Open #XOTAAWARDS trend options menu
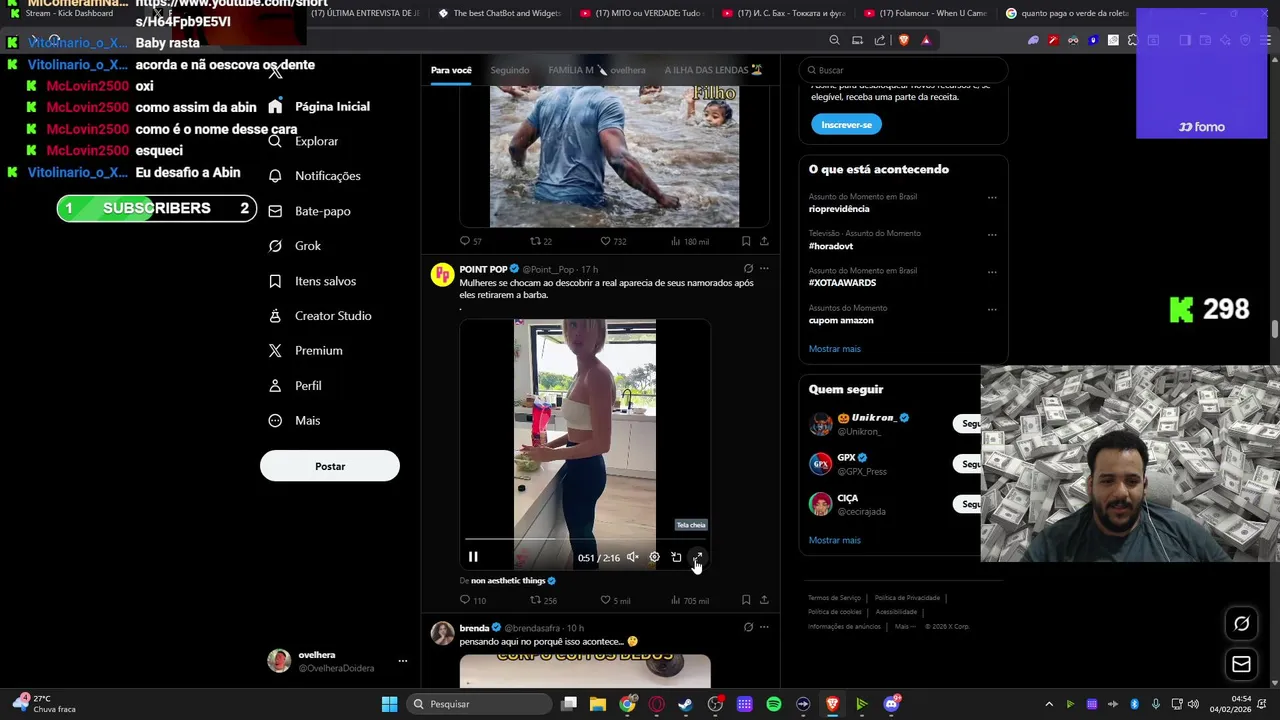This screenshot has width=1280, height=720. pyautogui.click(x=992, y=272)
